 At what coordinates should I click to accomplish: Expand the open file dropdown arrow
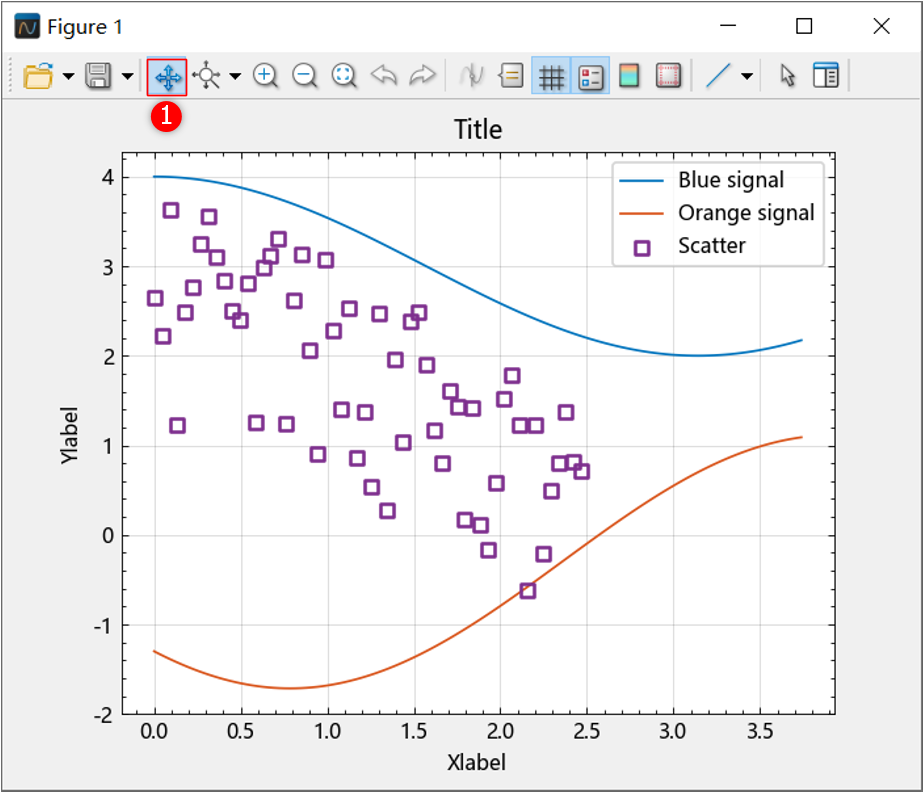(x=68, y=77)
